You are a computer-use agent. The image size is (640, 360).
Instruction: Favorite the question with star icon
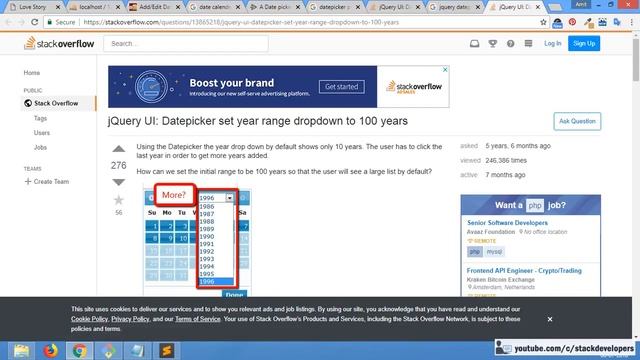119,200
